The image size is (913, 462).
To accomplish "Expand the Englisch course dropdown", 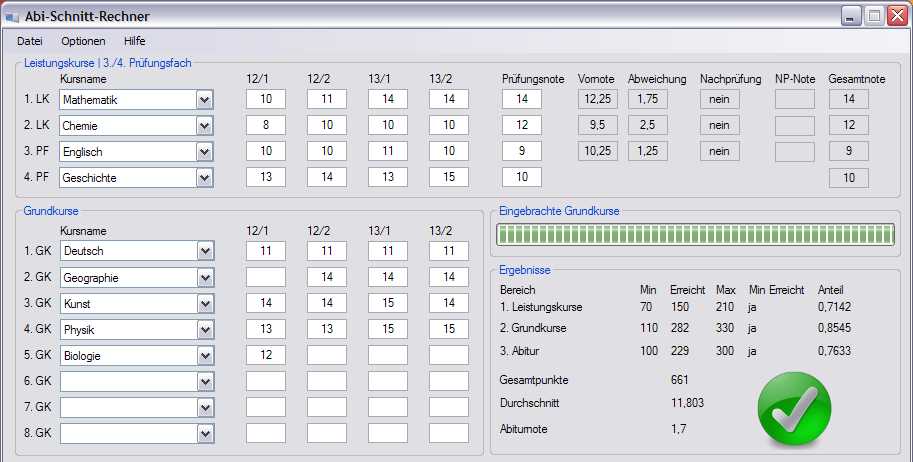I will tap(204, 151).
